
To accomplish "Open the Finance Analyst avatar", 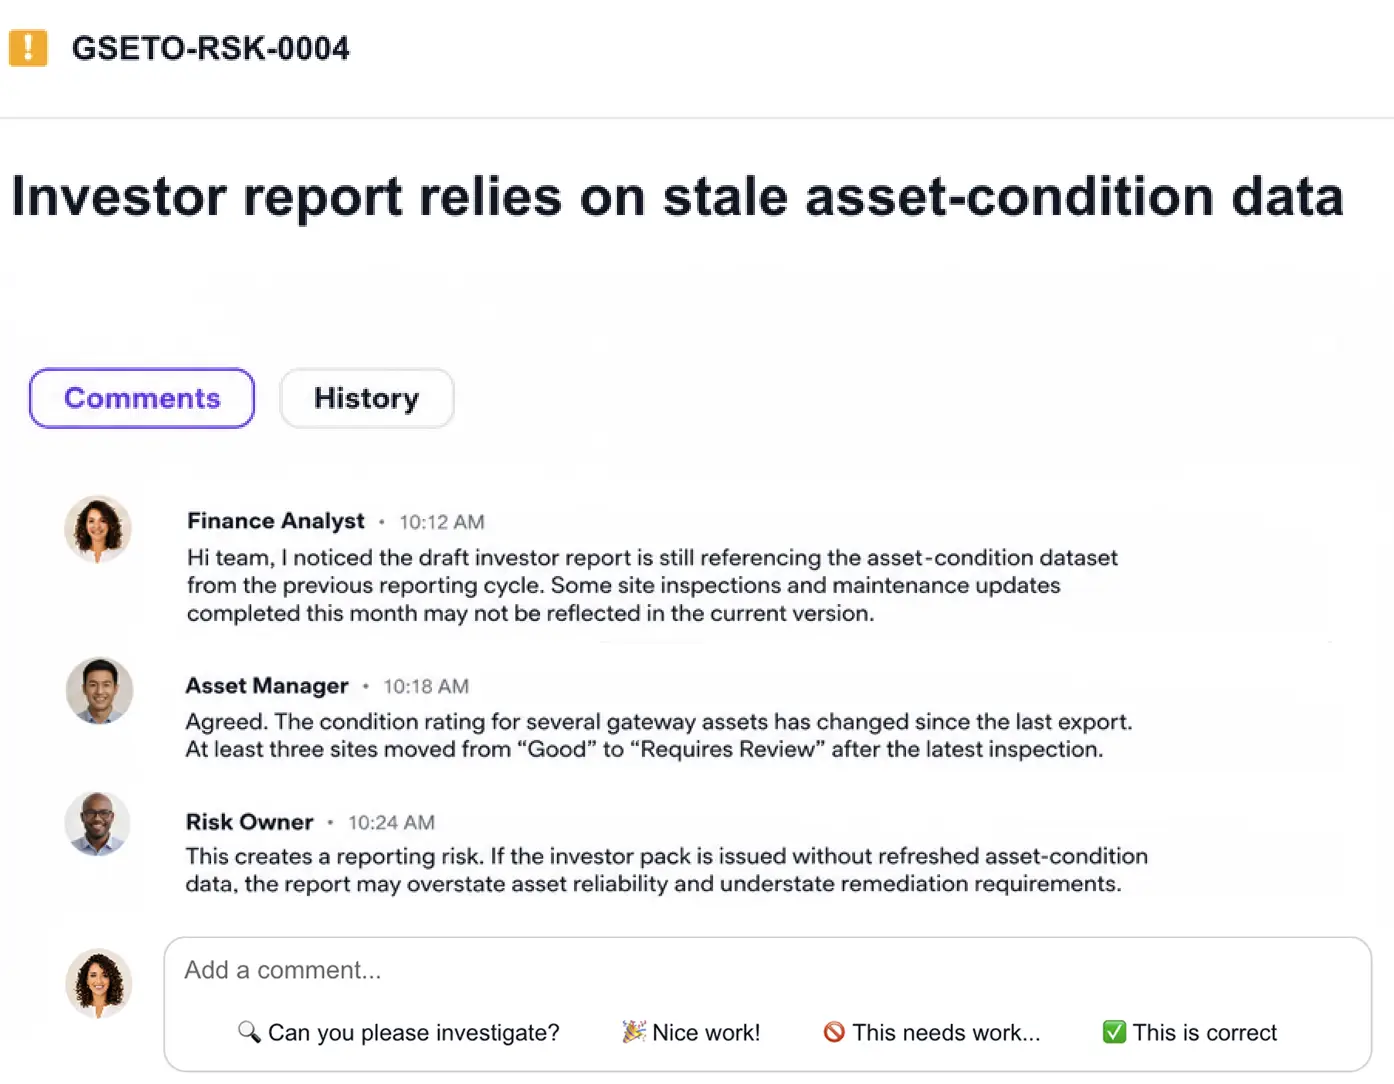I will (98, 529).
